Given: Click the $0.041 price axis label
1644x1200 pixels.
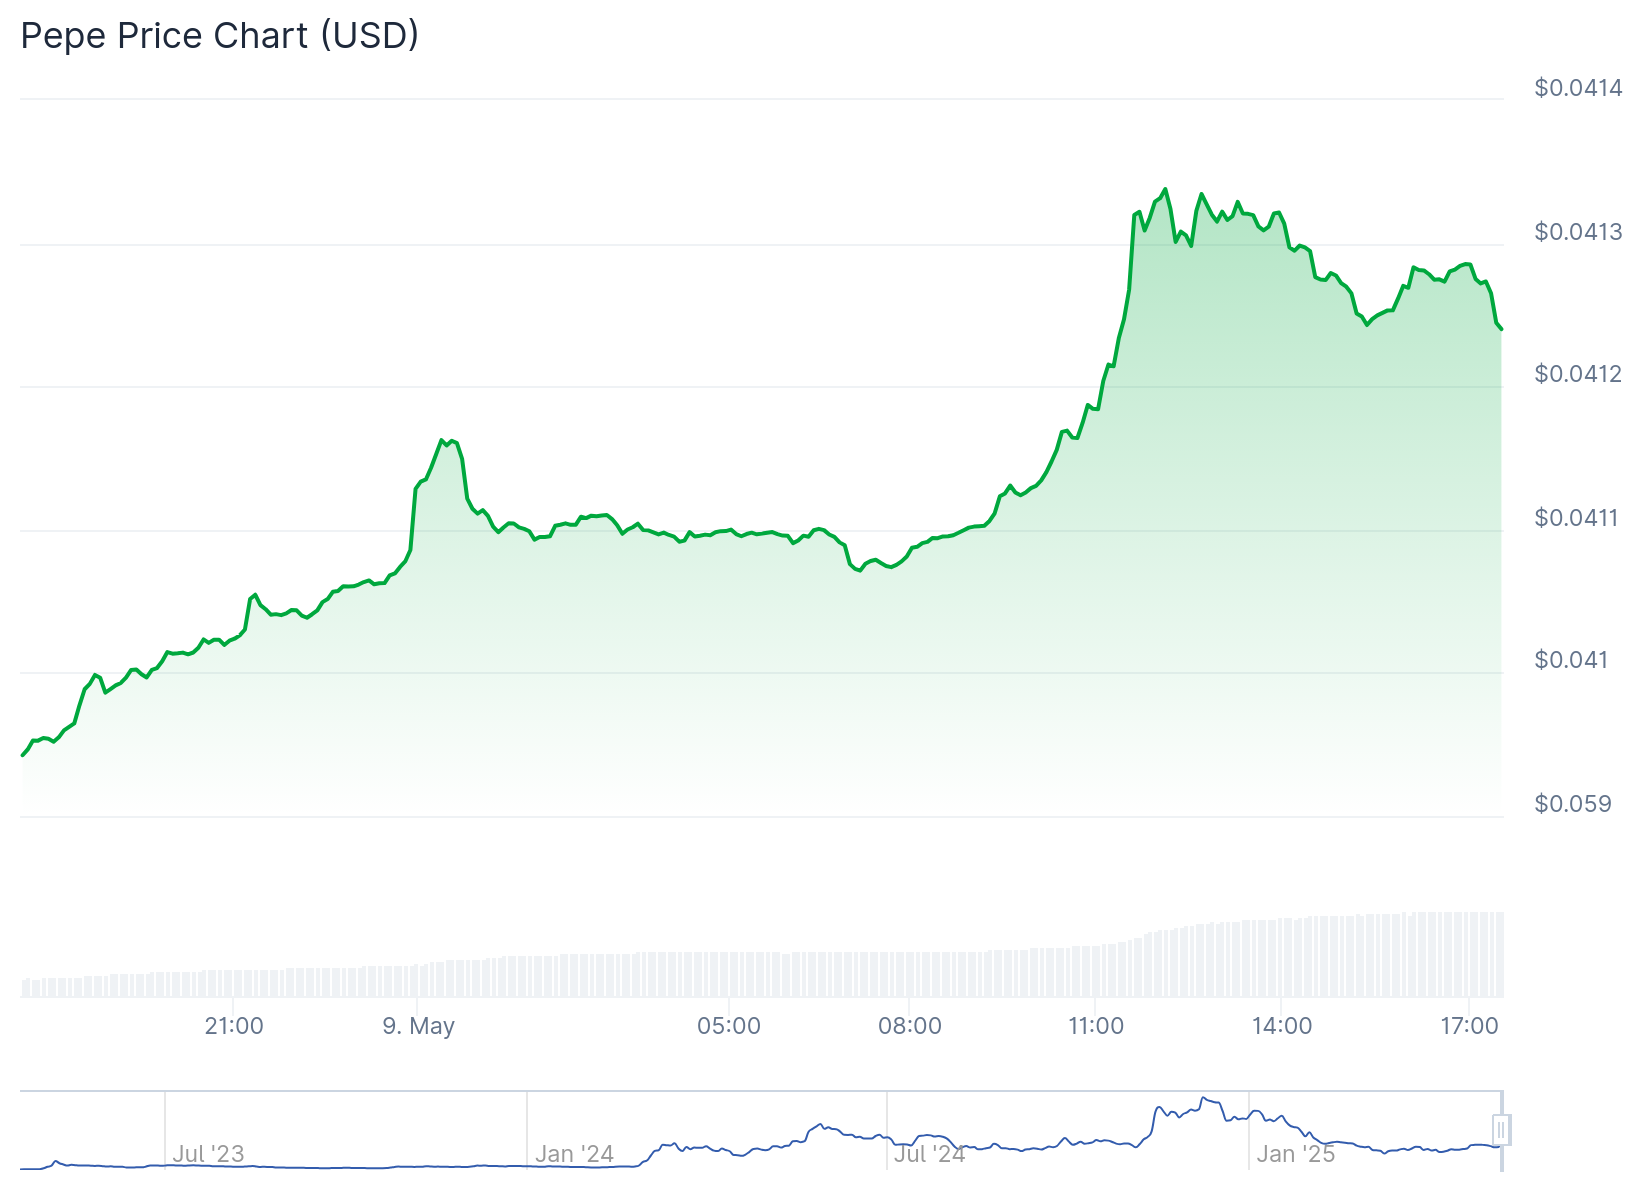Looking at the screenshot, I should point(1571,660).
